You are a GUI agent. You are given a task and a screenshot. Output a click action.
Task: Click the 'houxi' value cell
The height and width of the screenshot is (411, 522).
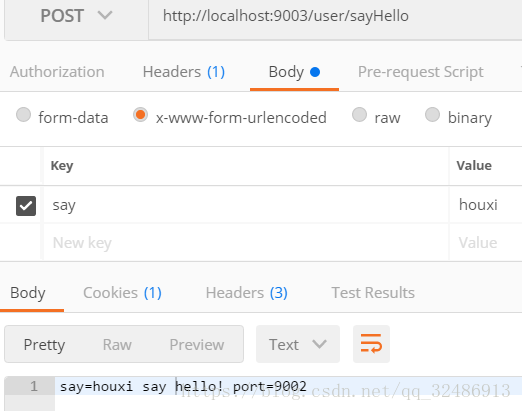[x=486, y=205]
